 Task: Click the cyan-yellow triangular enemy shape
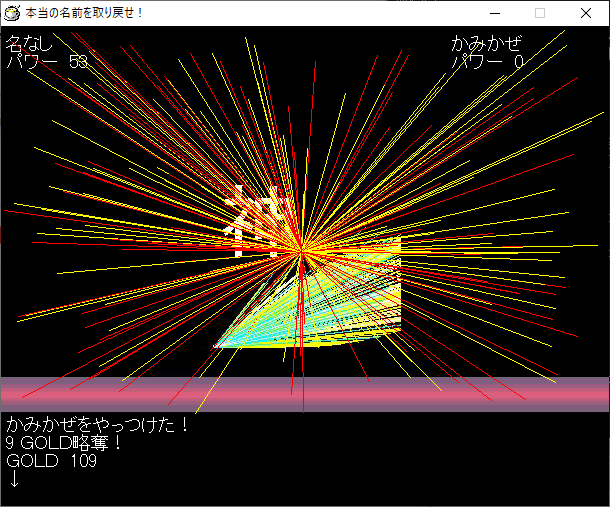coord(307,292)
